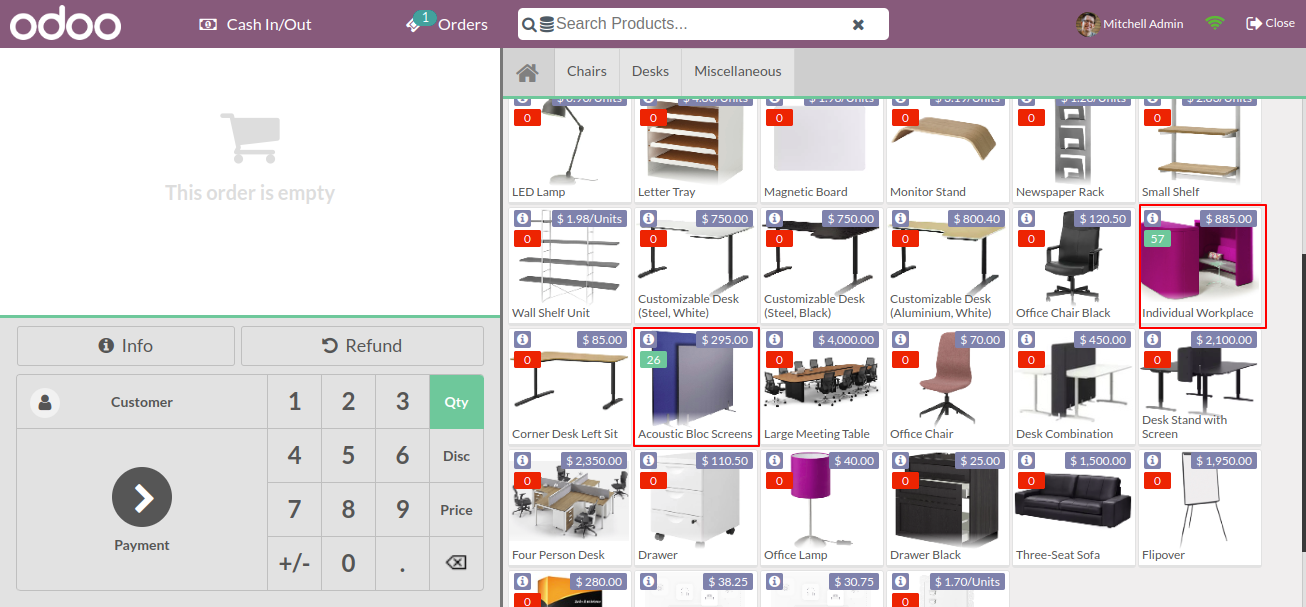Switch numpad to Disc mode
This screenshot has width=1306, height=607.
[456, 456]
